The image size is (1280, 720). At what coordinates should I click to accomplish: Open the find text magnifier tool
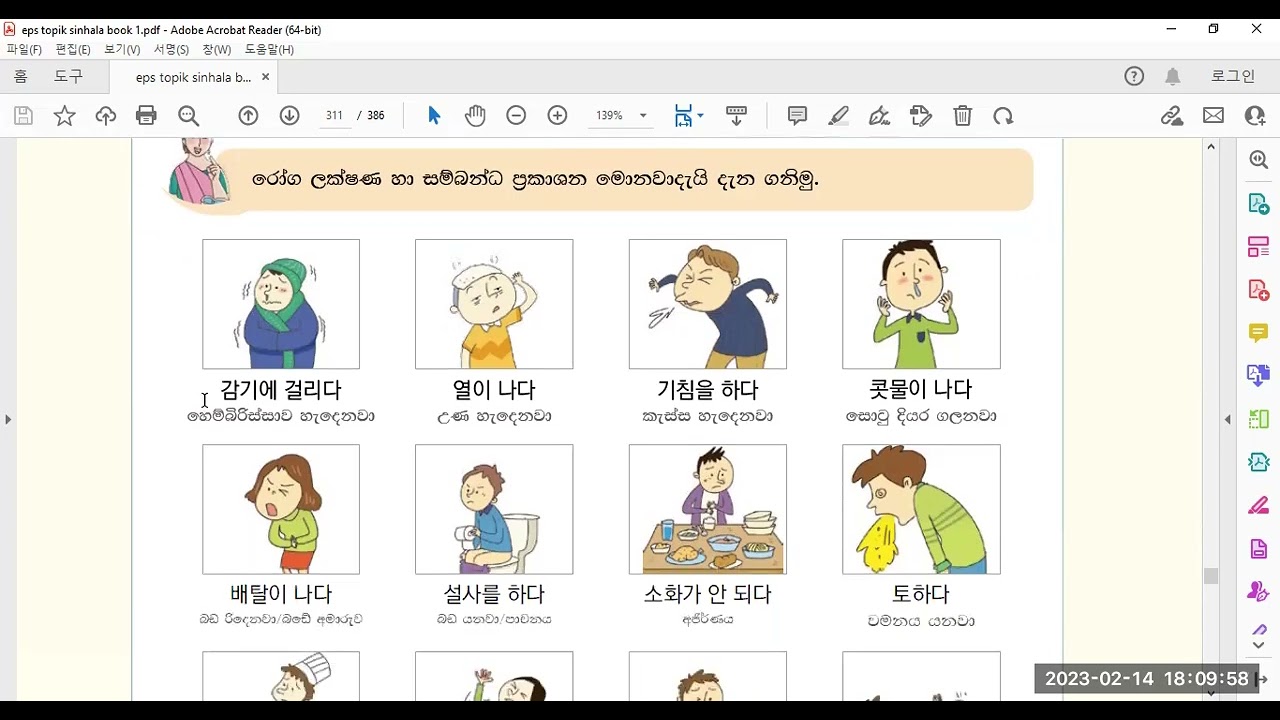pos(188,116)
